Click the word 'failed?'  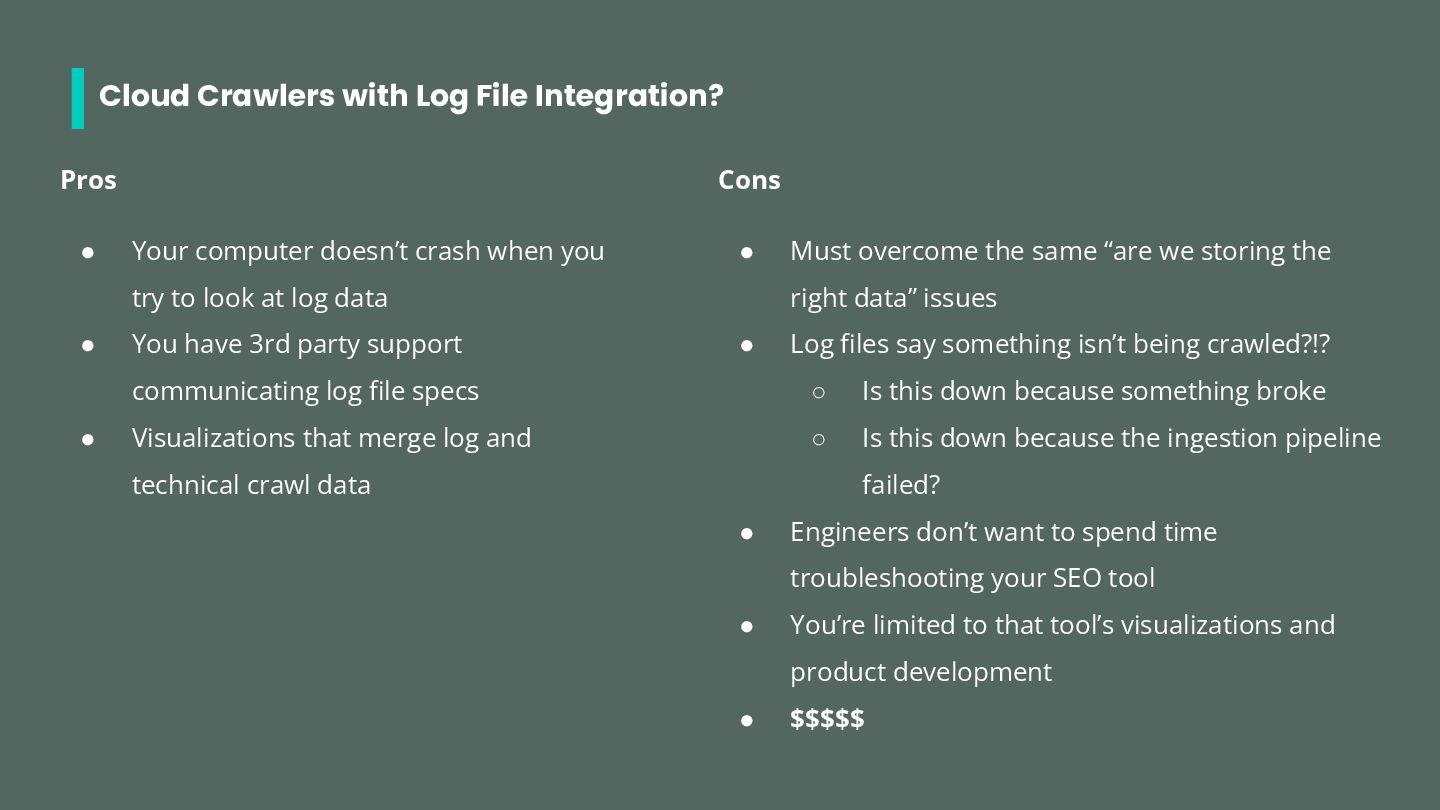click(901, 485)
